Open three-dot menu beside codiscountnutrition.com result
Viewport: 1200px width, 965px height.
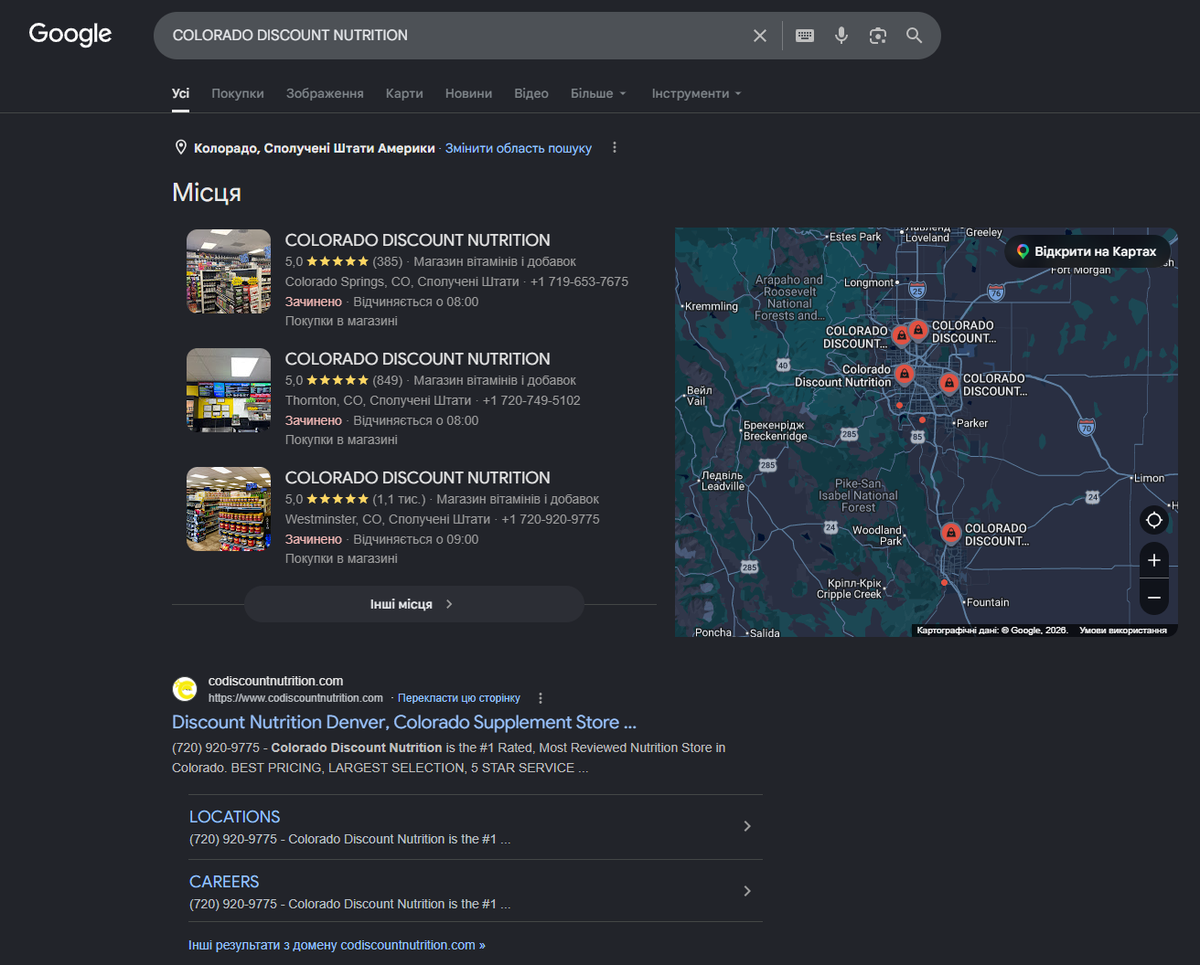point(541,698)
